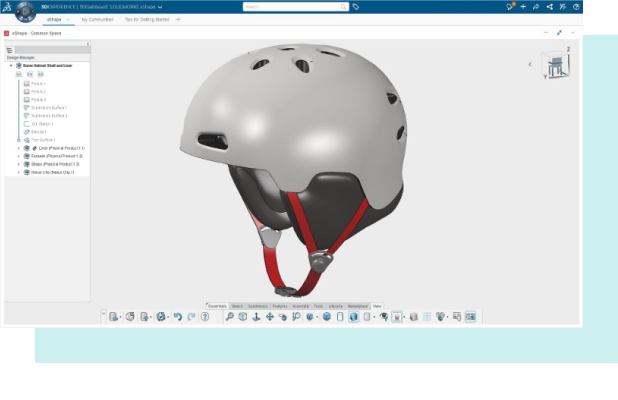Click the view orientation cube
Viewport: 618px width, 400px height.
tap(556, 64)
